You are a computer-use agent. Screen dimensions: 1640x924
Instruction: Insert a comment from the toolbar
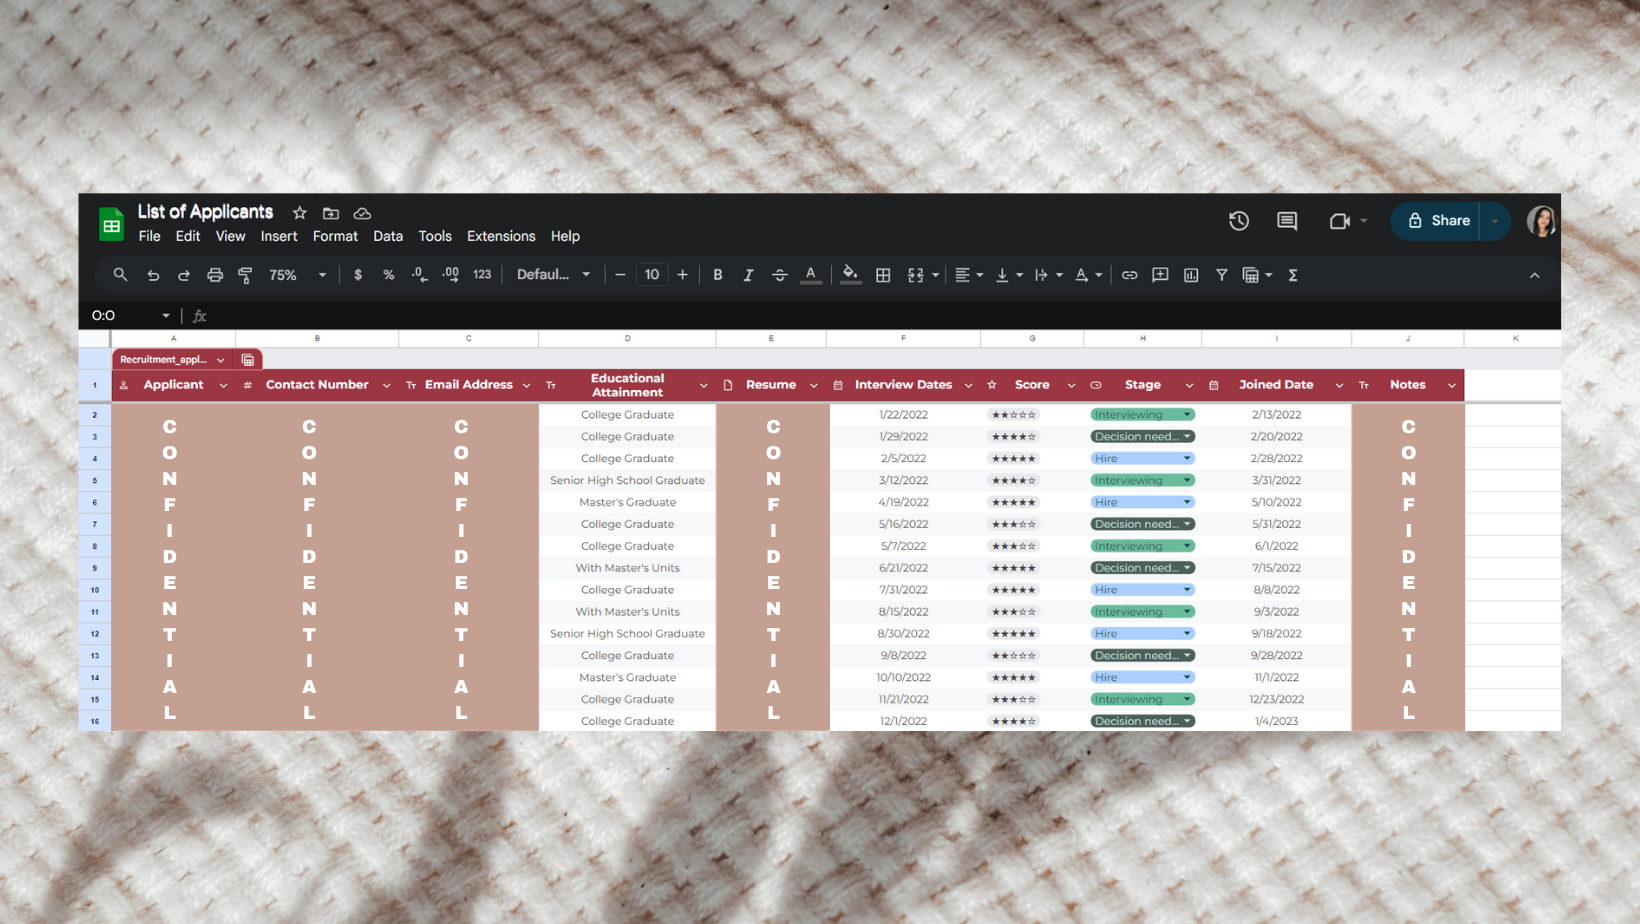coord(1160,275)
